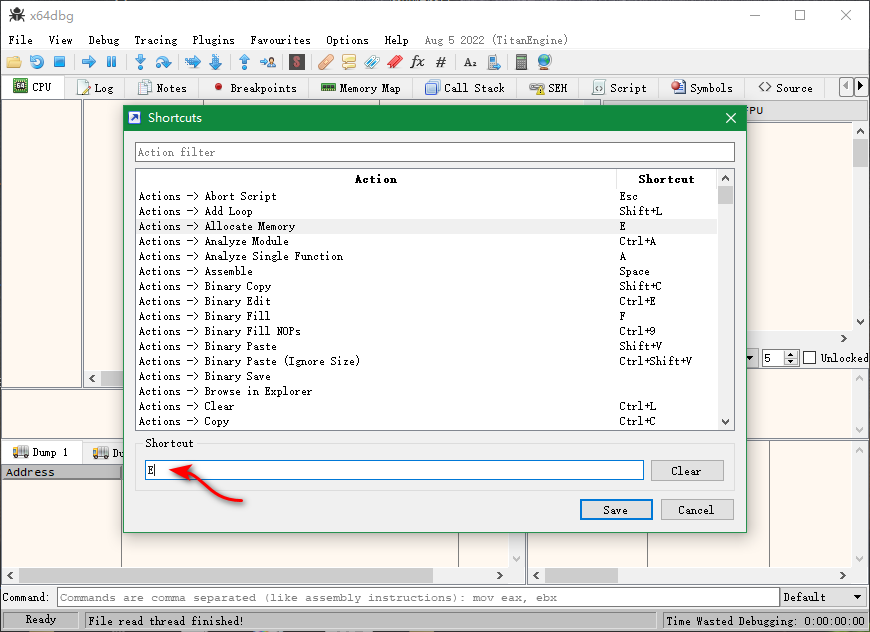Switch to the Log tab
This screenshot has width=870, height=632.
point(95,88)
